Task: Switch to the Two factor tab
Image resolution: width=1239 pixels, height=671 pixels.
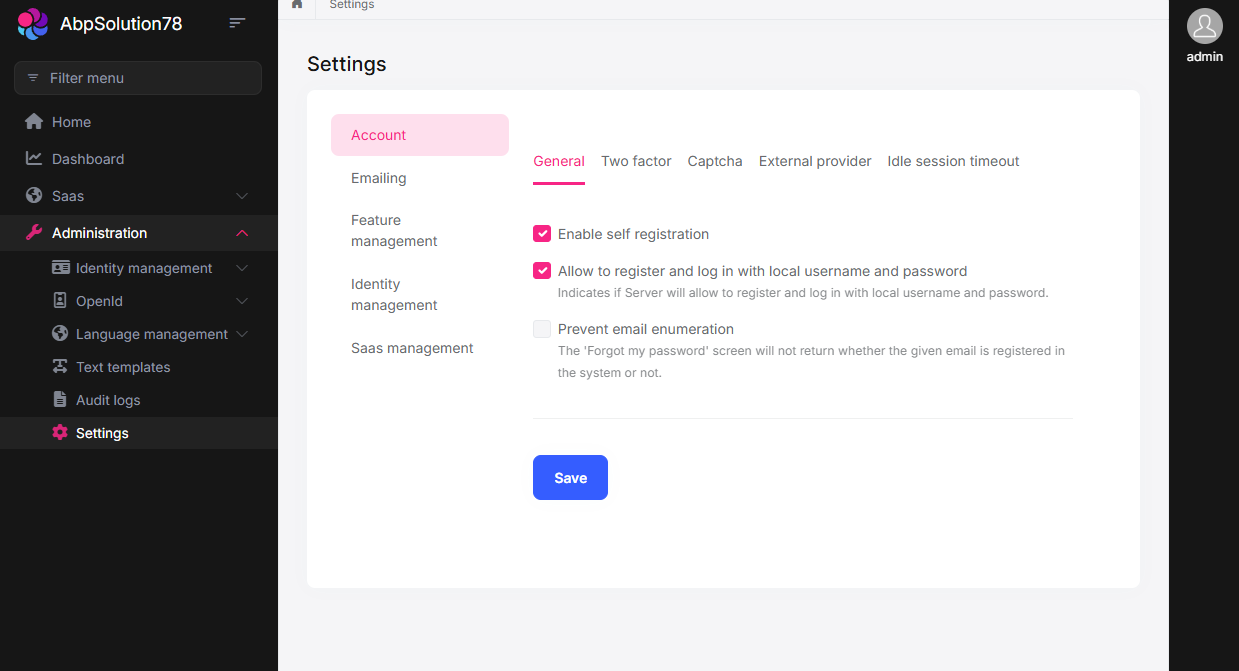Action: 636,161
